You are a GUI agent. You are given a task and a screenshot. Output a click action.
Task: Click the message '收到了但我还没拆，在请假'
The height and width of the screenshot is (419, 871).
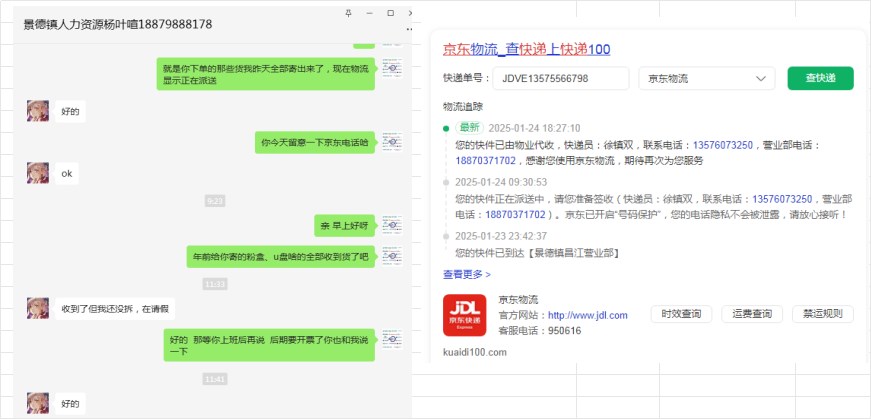115,308
